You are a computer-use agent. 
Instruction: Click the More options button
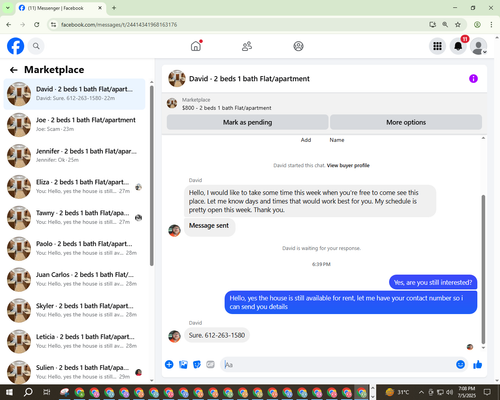coord(406,122)
